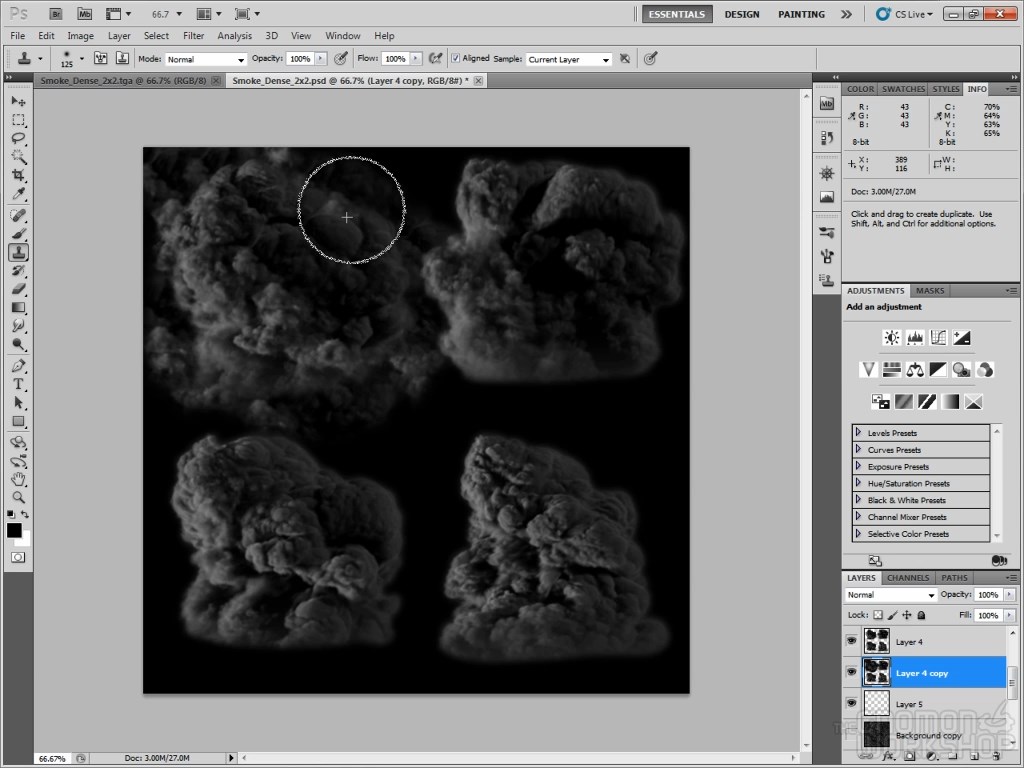This screenshot has width=1024, height=768.
Task: Add a Curves adjustment
Action: pos(938,338)
